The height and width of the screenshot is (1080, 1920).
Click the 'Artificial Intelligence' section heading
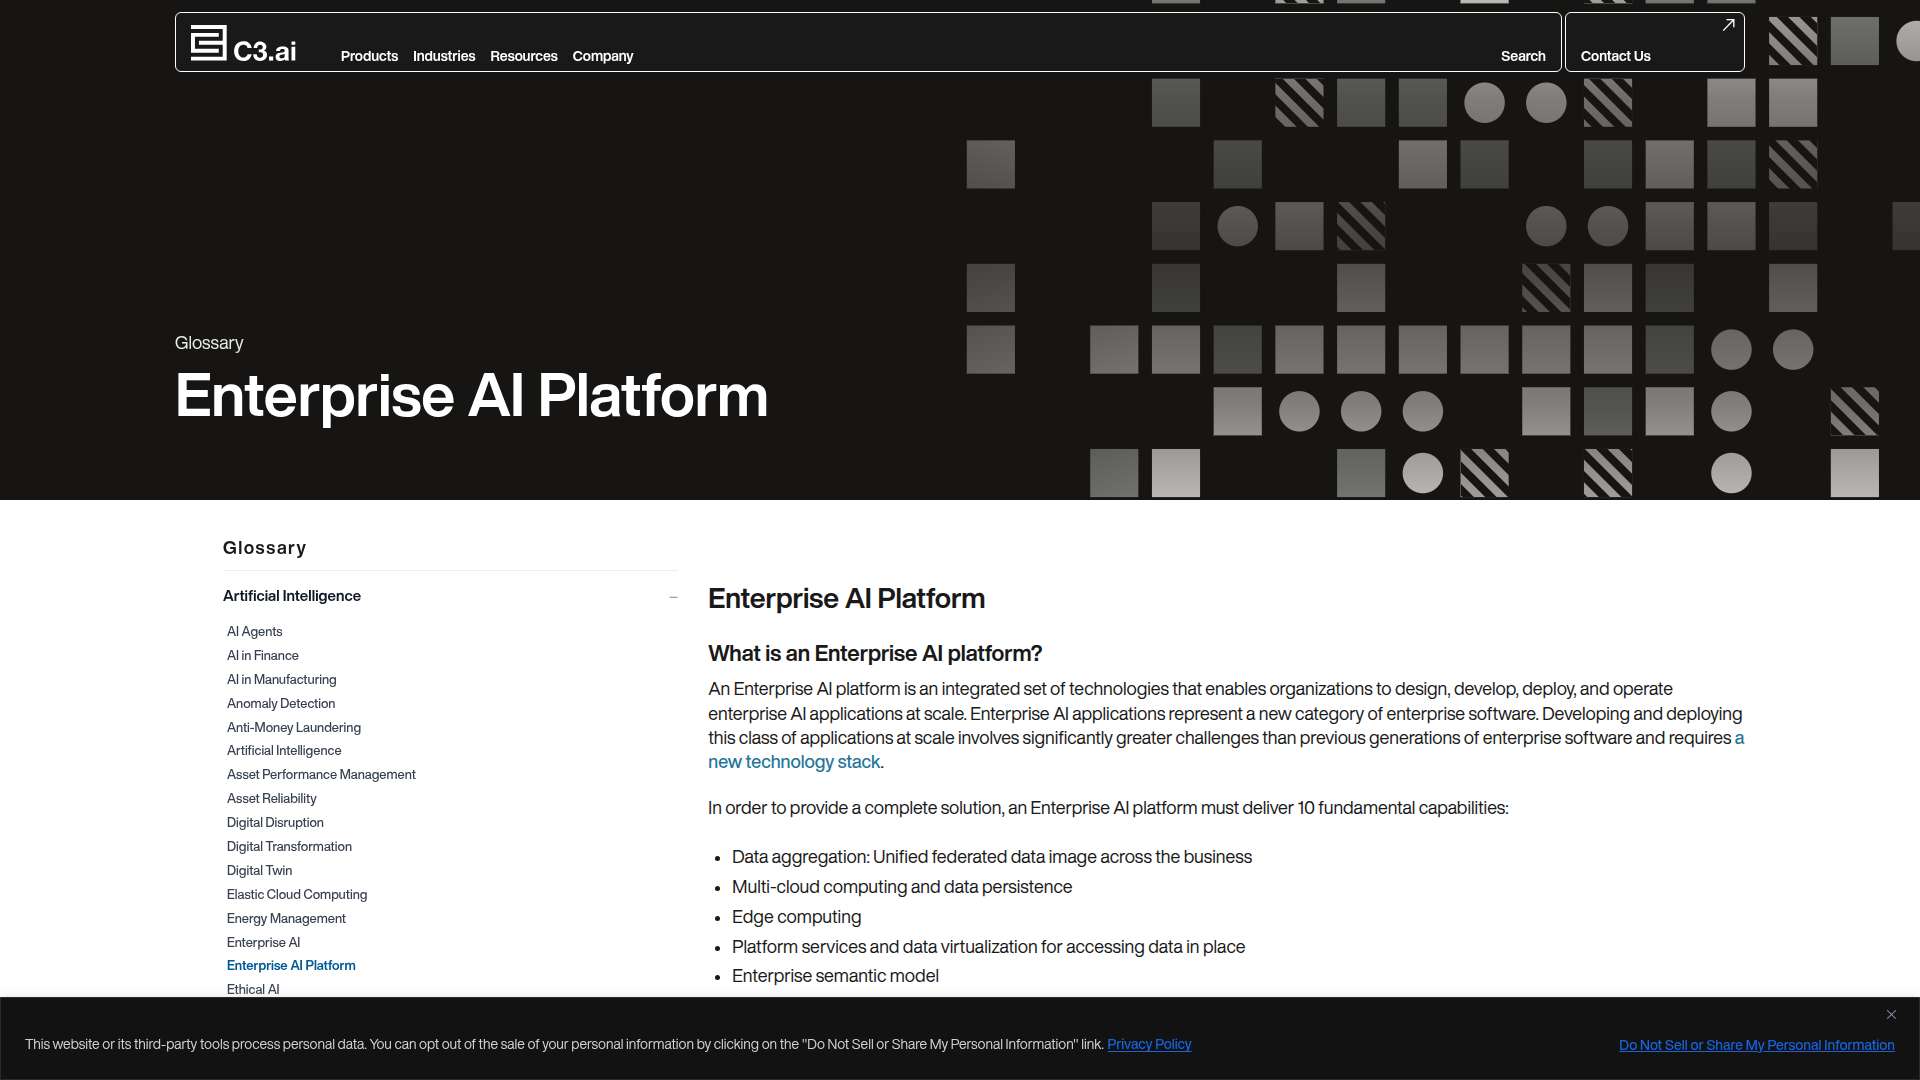[292, 596]
